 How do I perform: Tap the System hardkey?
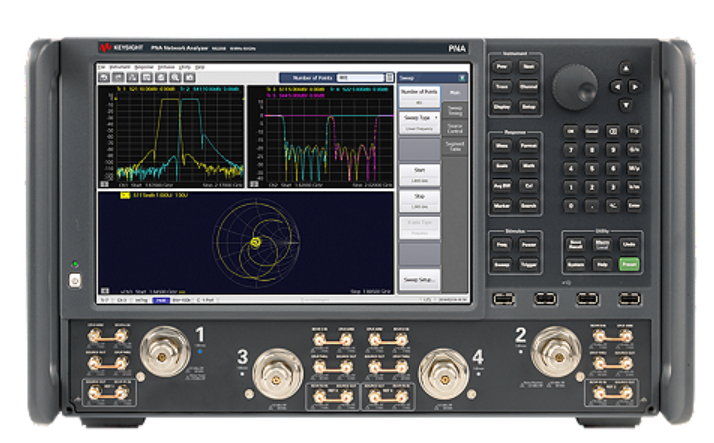pos(576,264)
